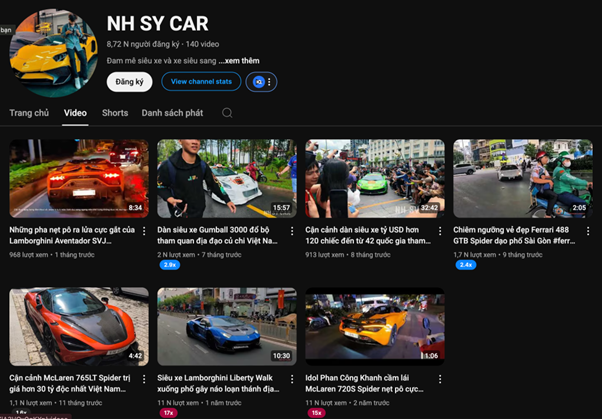Screen dimensions: 602x419
Task: Click '8,72 N người đăng ký' subscriber count
Action: 143,44
